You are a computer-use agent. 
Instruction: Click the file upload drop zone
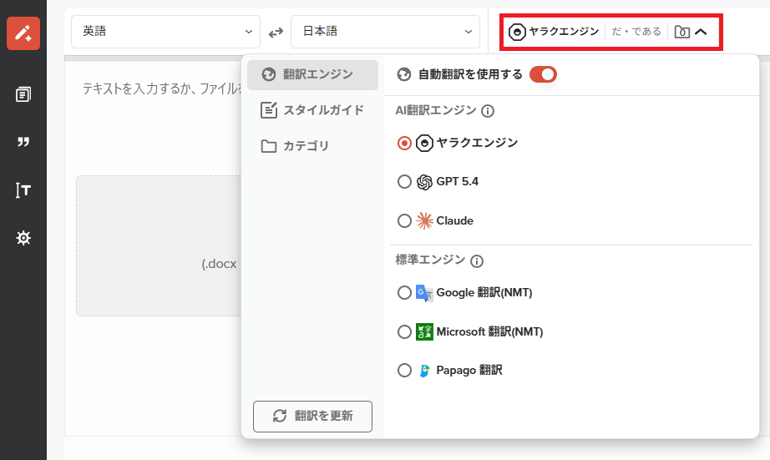(x=158, y=245)
